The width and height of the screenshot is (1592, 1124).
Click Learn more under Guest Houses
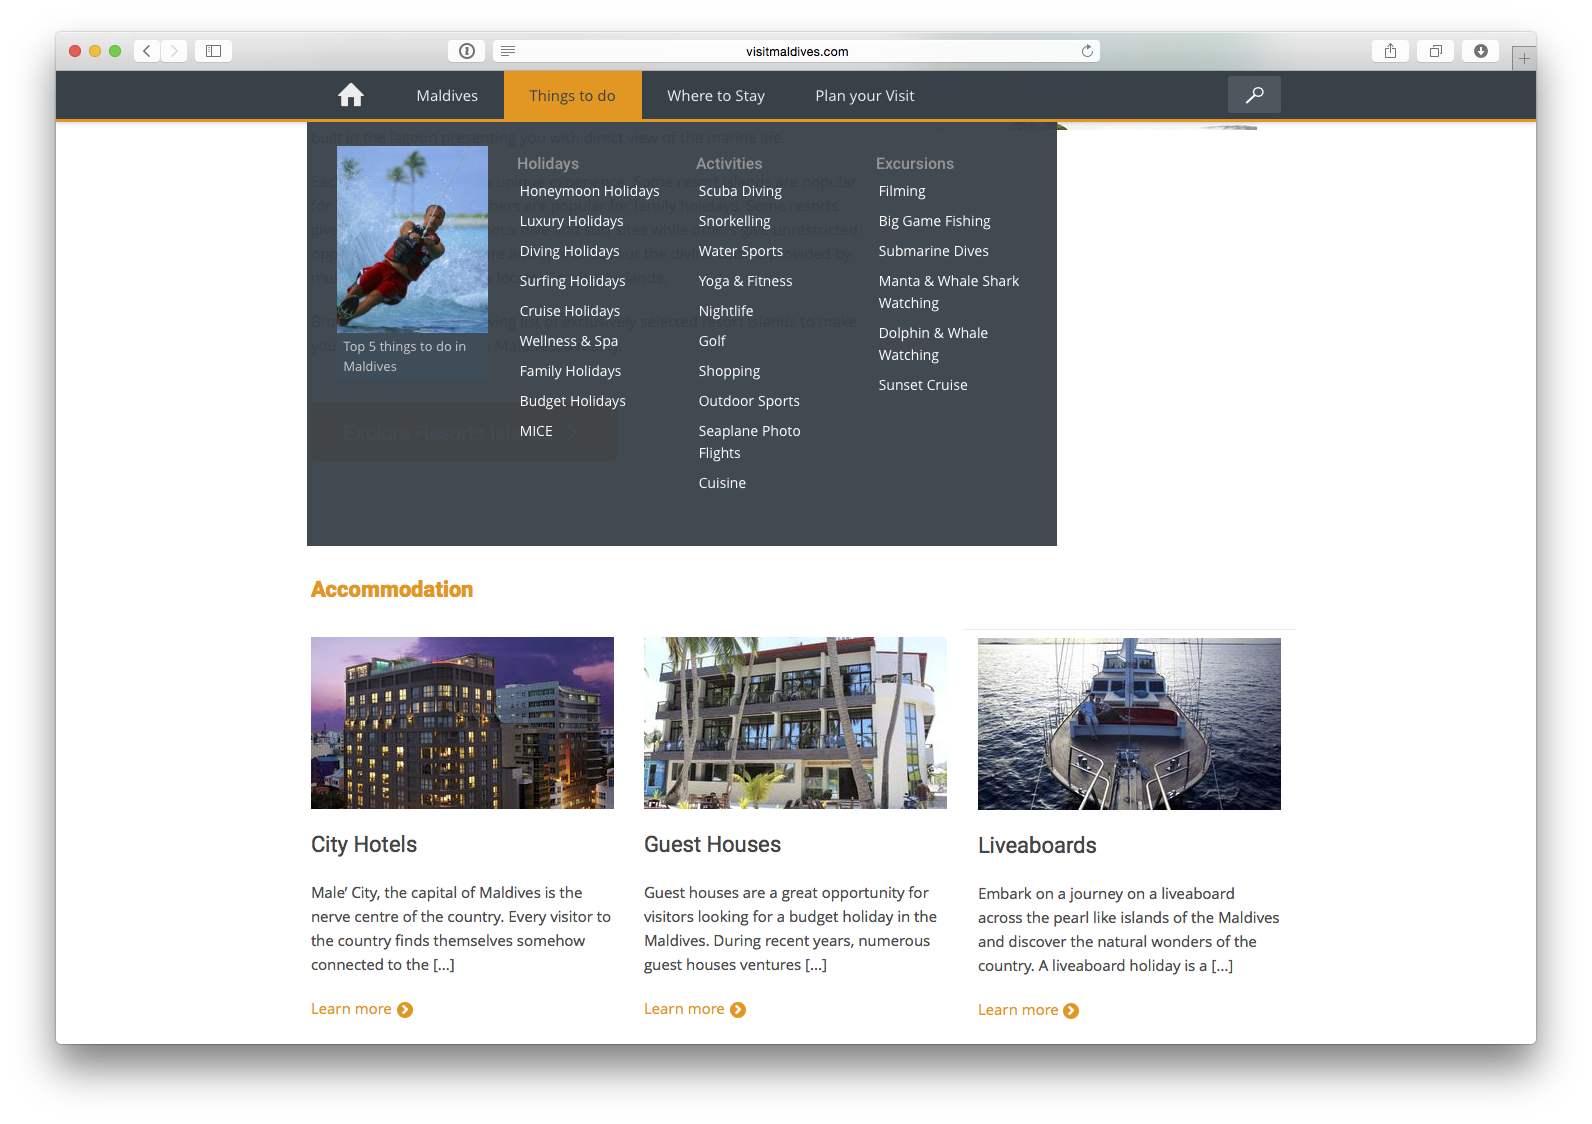(684, 1009)
